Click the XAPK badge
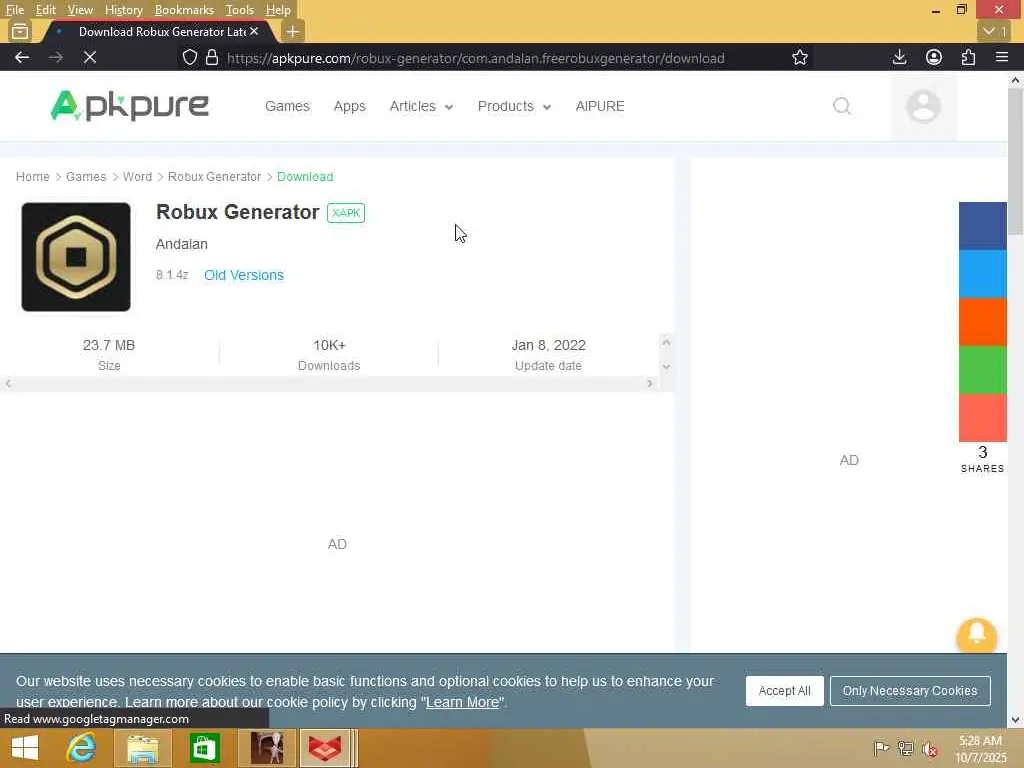The image size is (1024, 768). click(x=345, y=213)
